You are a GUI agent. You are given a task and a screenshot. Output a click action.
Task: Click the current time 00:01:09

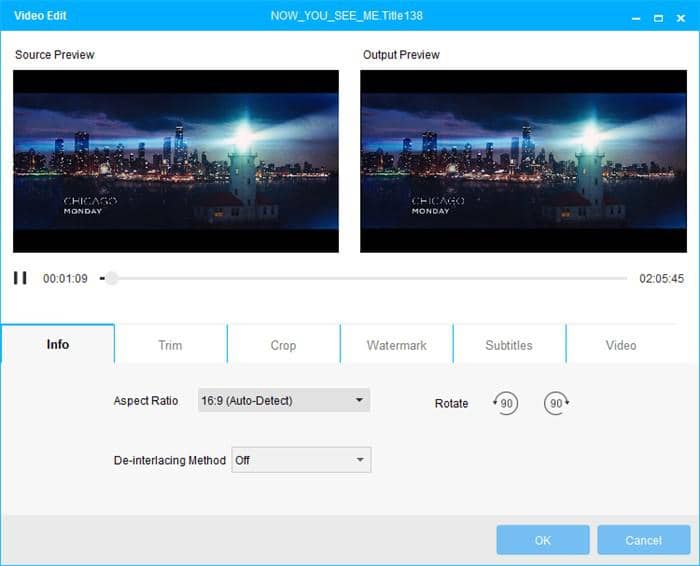coord(65,279)
